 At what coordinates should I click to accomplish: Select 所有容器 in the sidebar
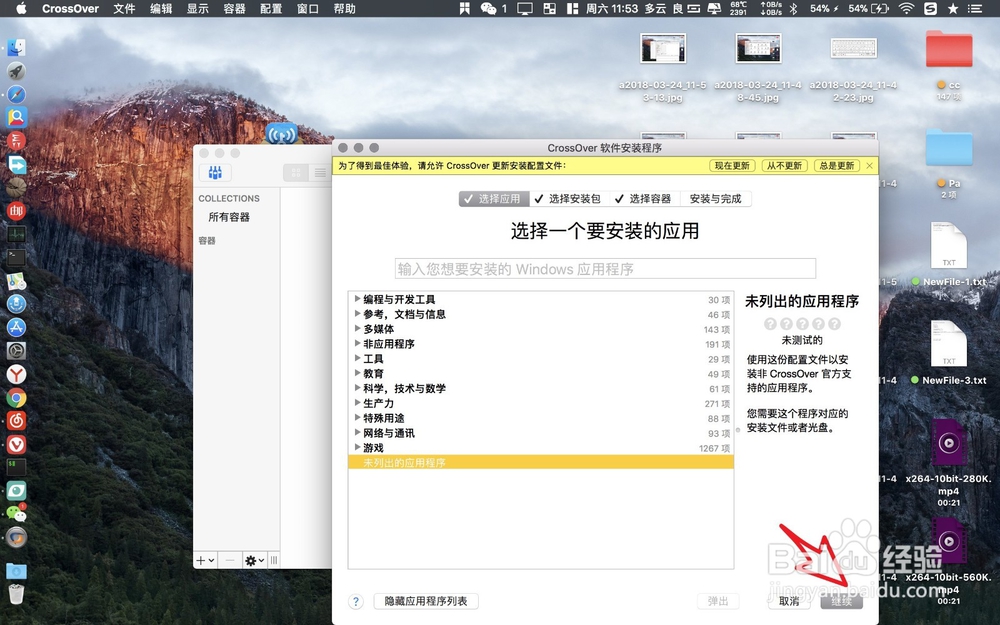click(229, 217)
